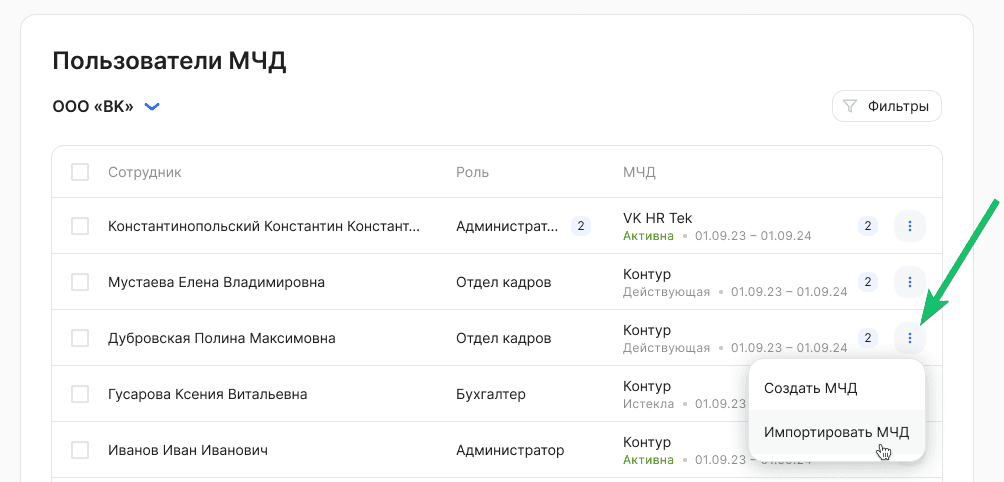Click Контур МЧД entry in Дубровская row
Screen dimensions: 1004x482
[x=647, y=330]
